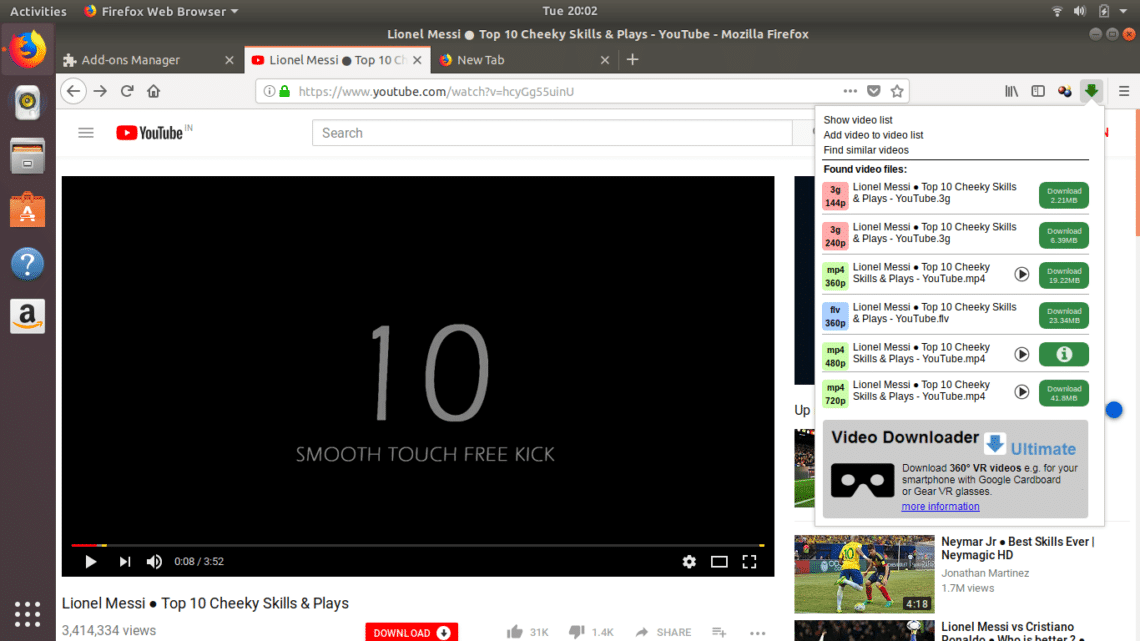Screen dimensions: 1140x641
Task: Click Share under the video
Action: 662,632
